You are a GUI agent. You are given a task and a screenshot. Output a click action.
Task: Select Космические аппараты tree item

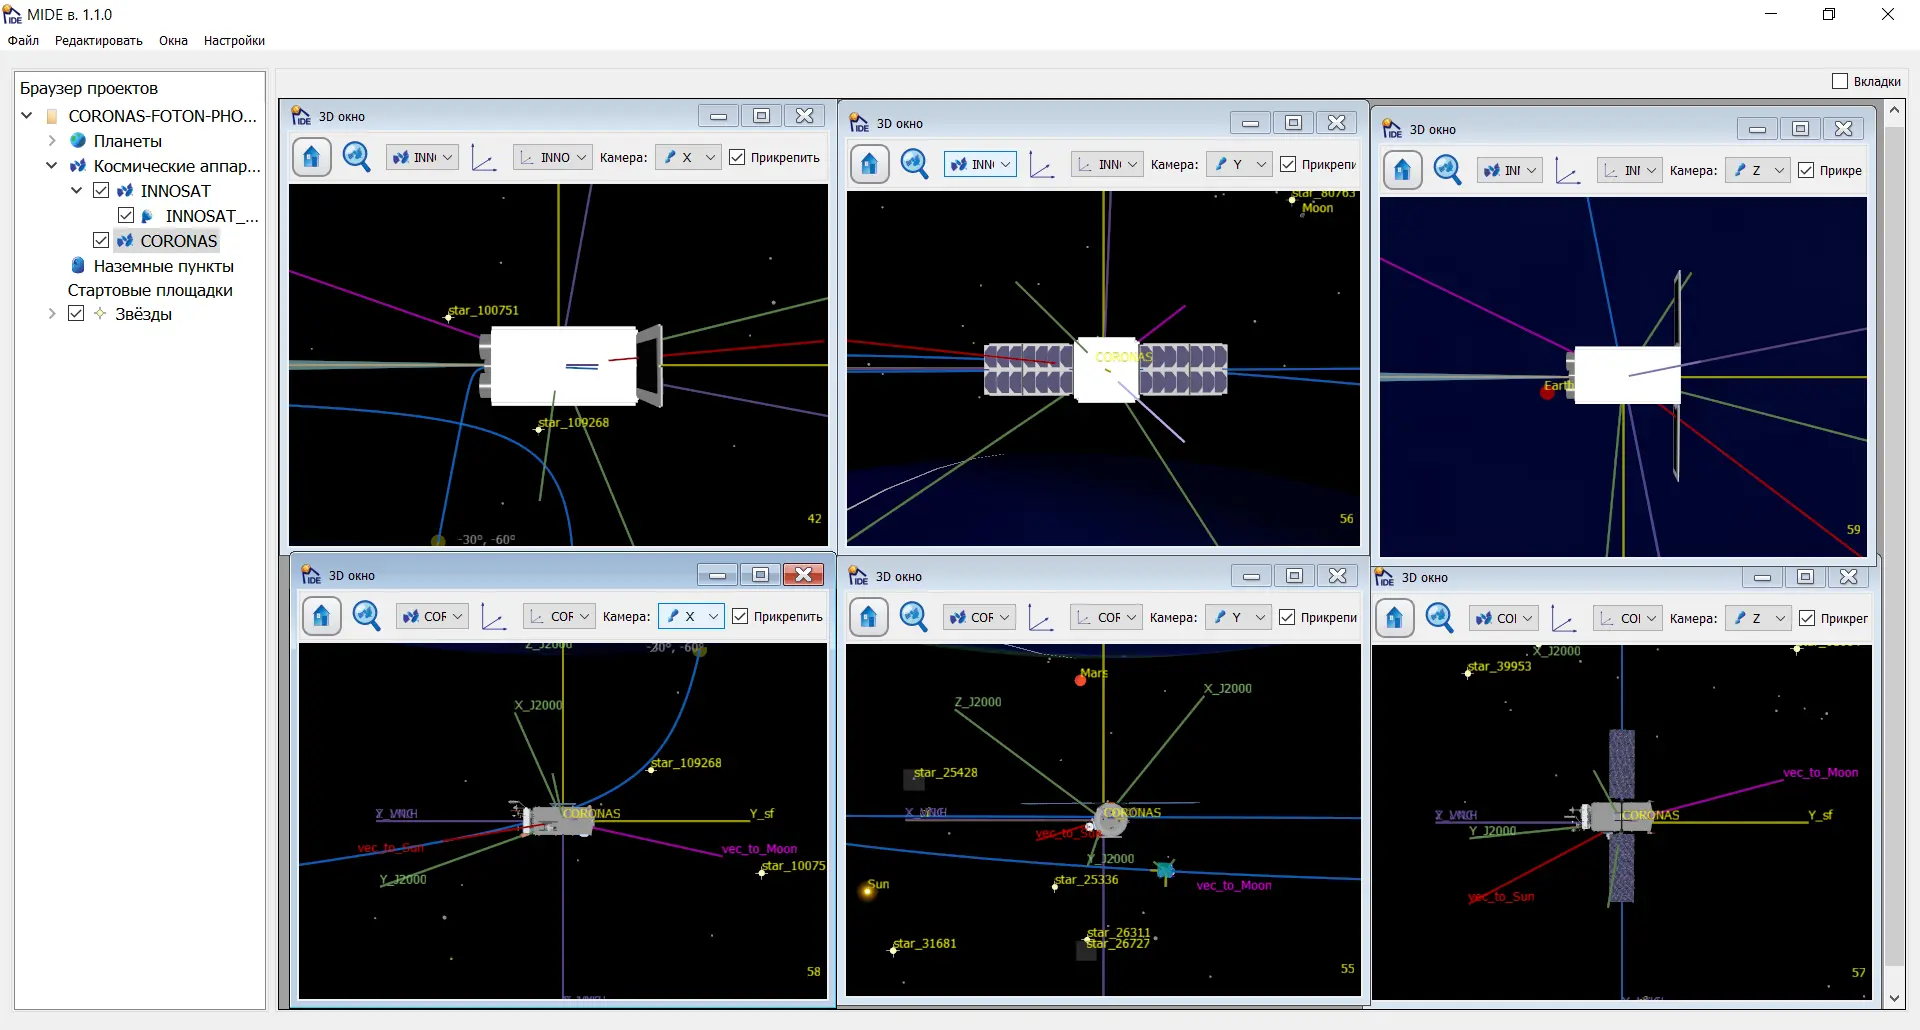pos(176,166)
